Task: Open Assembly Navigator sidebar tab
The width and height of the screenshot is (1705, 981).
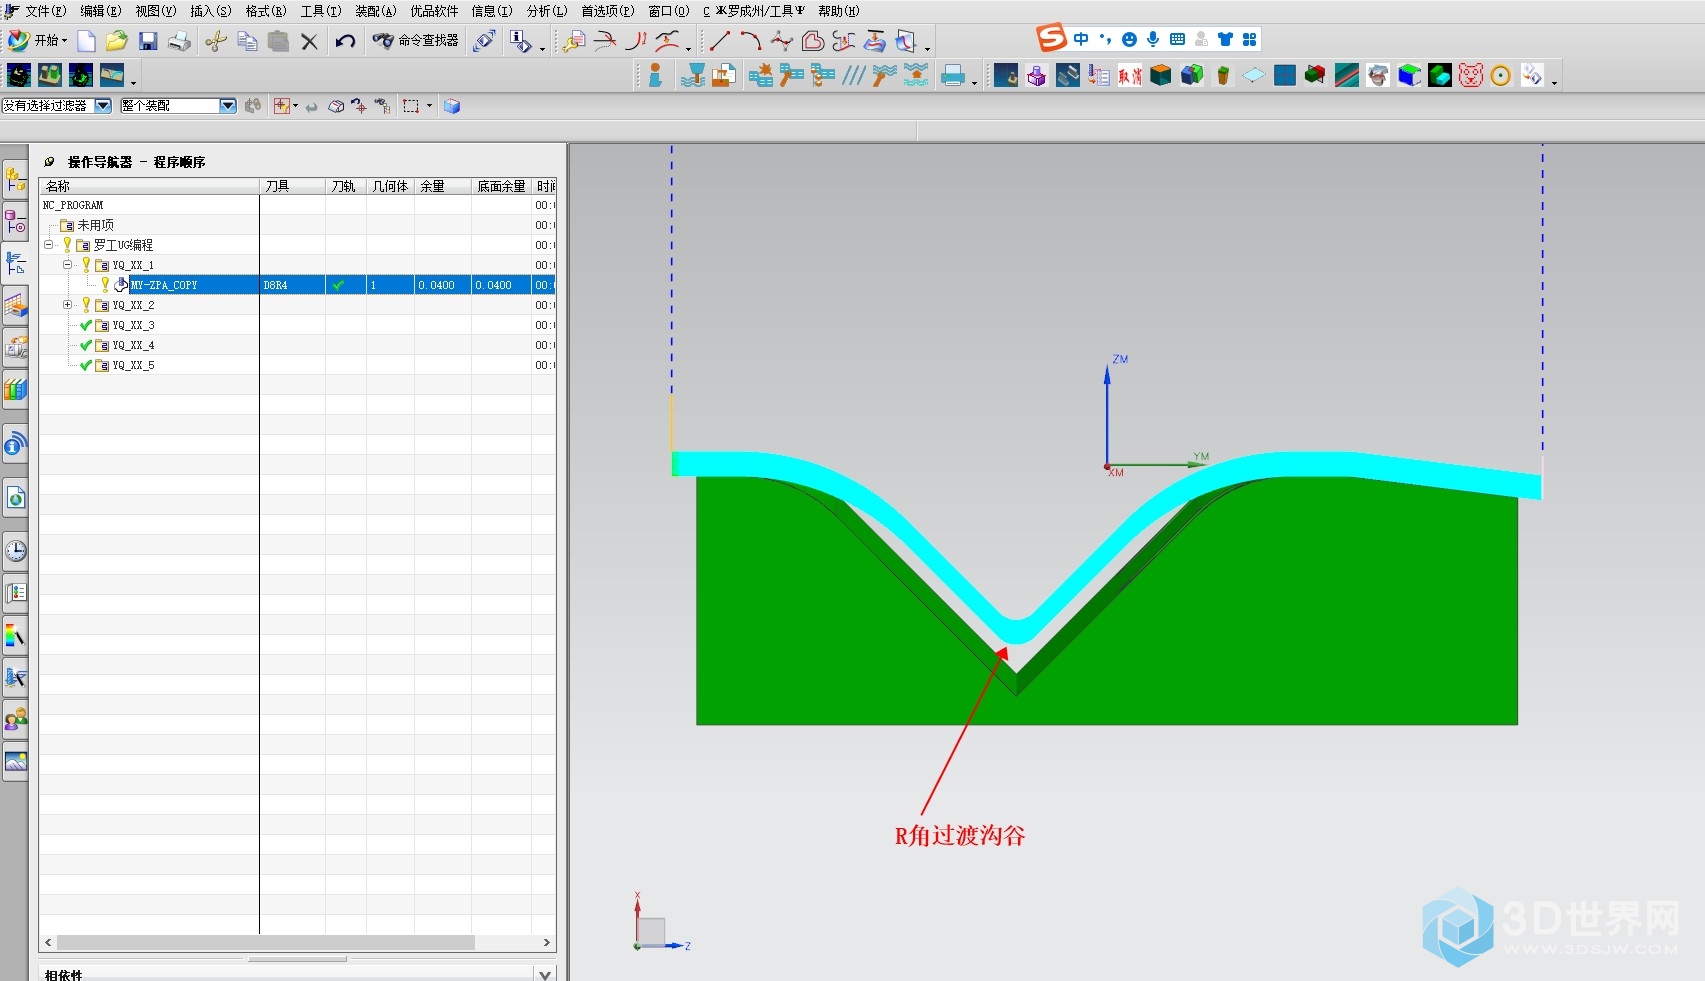Action: click(x=15, y=180)
